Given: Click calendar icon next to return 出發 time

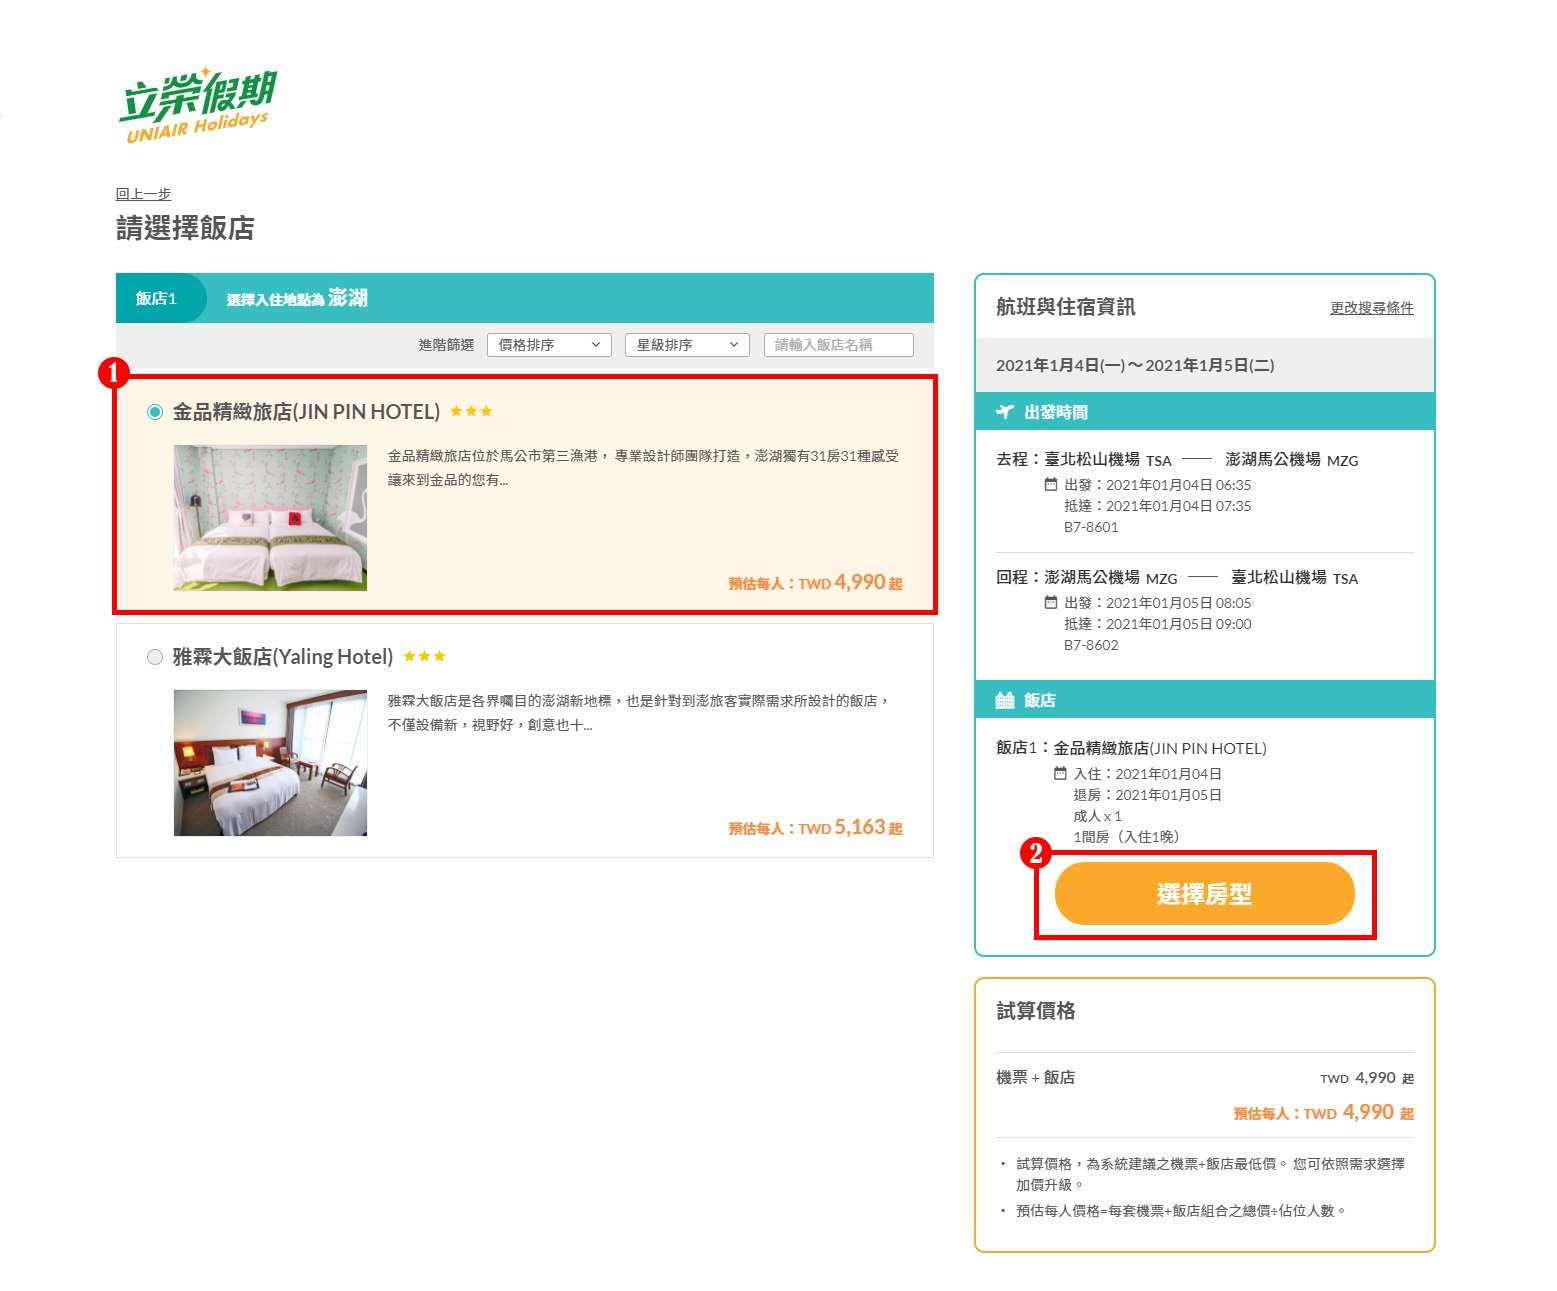Looking at the screenshot, I should (1050, 603).
